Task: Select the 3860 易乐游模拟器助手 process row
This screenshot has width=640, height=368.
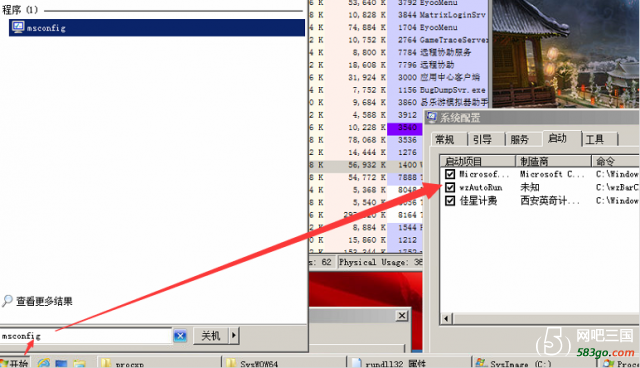Action: tap(398, 102)
